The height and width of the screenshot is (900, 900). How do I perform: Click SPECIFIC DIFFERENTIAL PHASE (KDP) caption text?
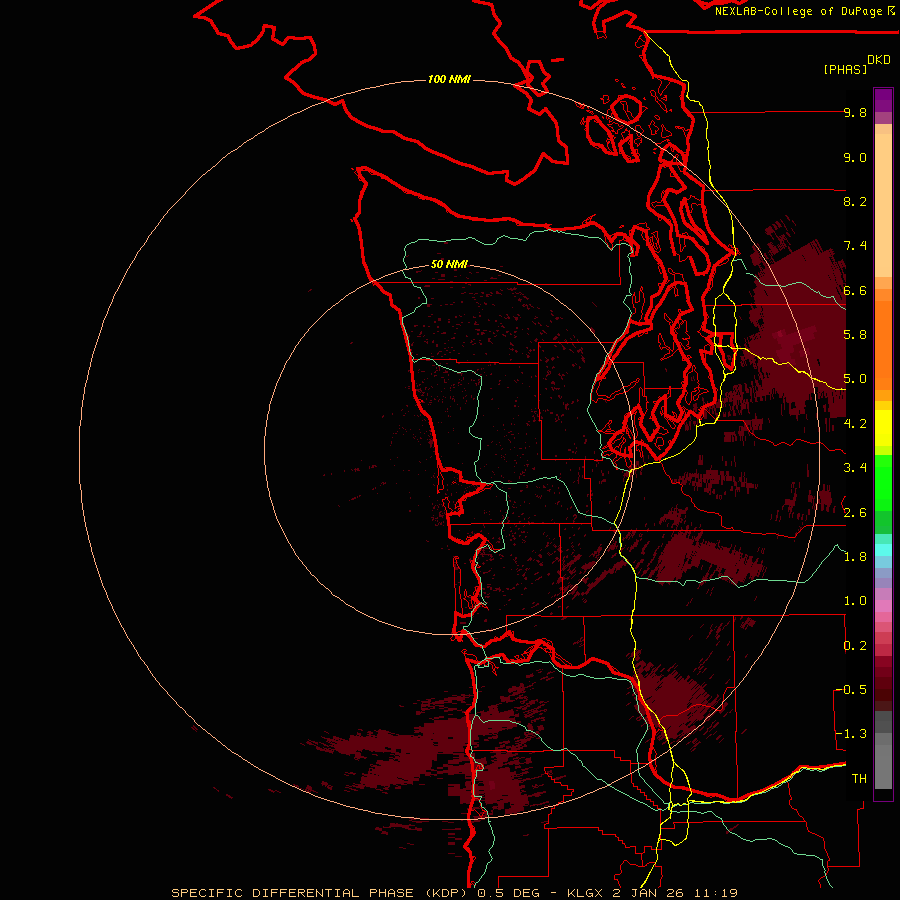pos(319,893)
